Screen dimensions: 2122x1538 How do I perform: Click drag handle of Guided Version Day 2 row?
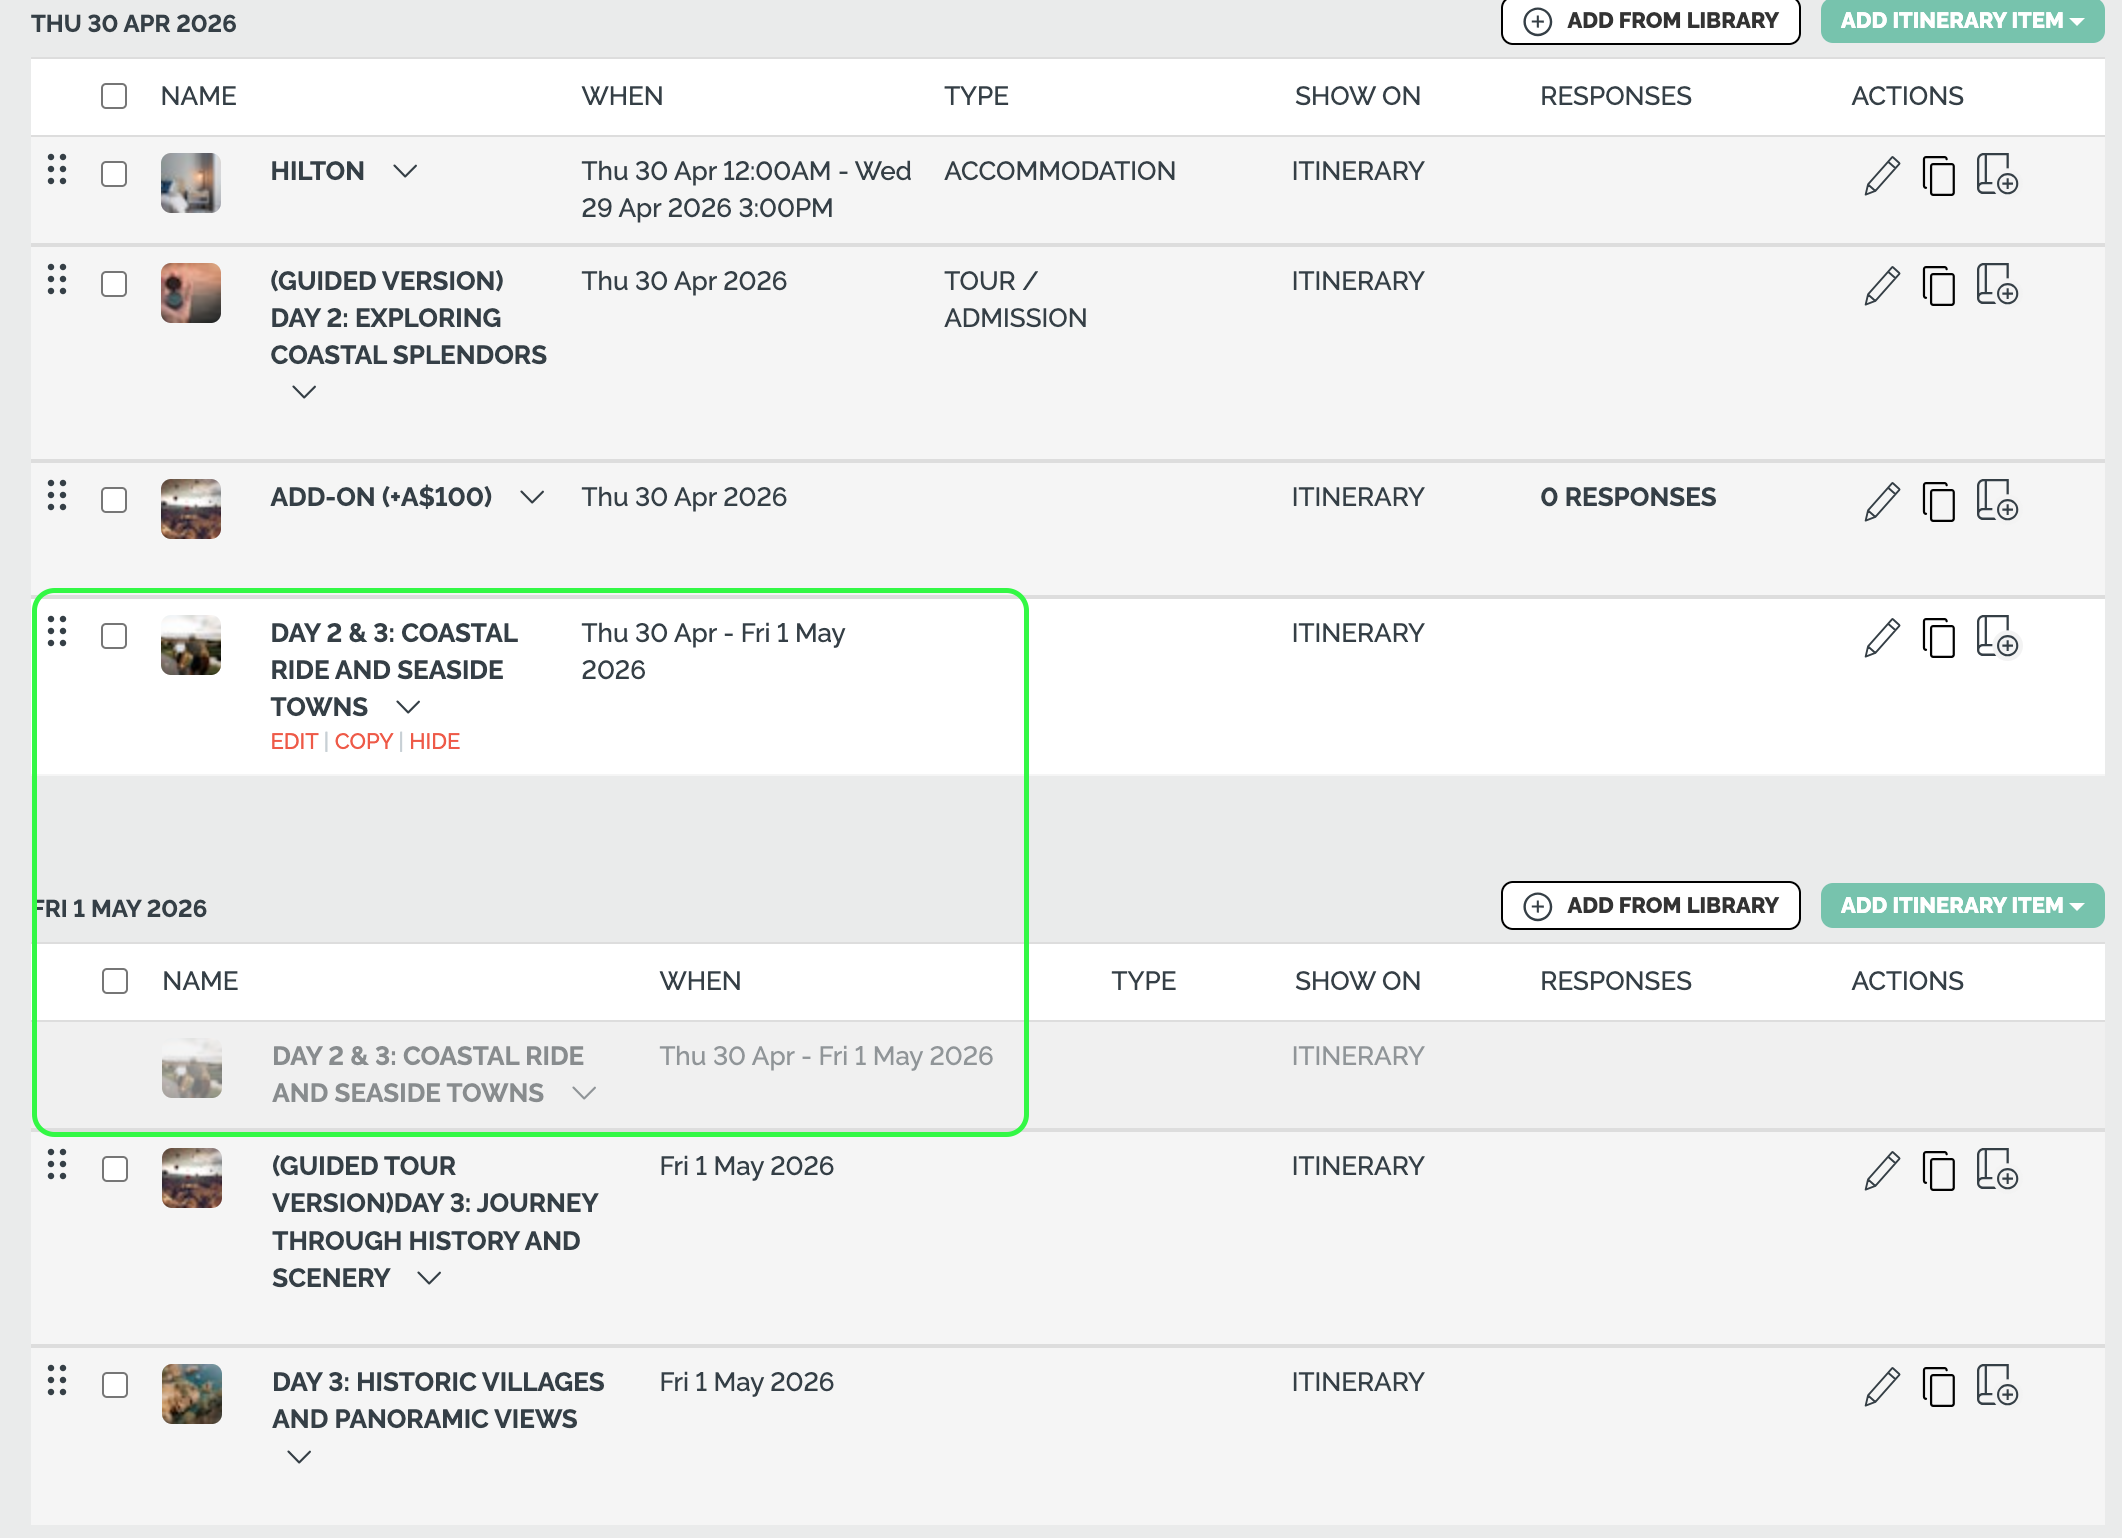click(57, 279)
